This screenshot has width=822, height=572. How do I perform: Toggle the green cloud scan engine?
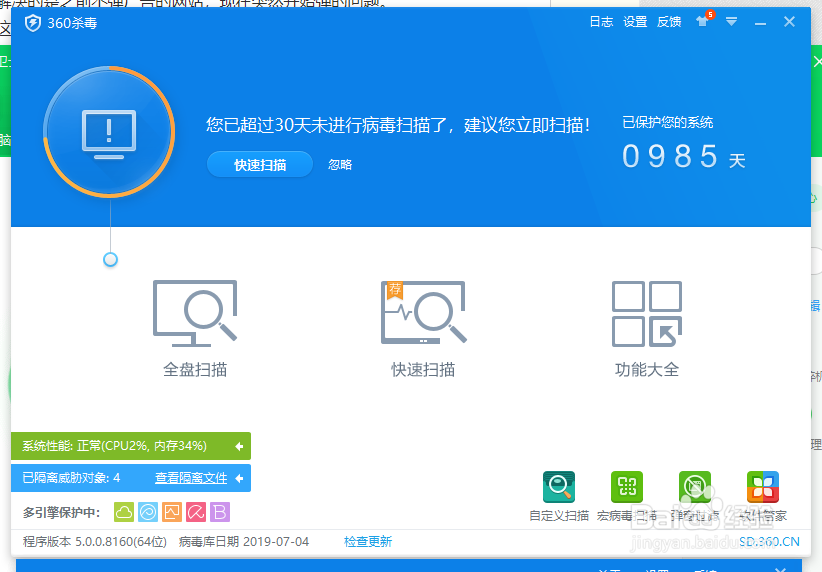(124, 512)
